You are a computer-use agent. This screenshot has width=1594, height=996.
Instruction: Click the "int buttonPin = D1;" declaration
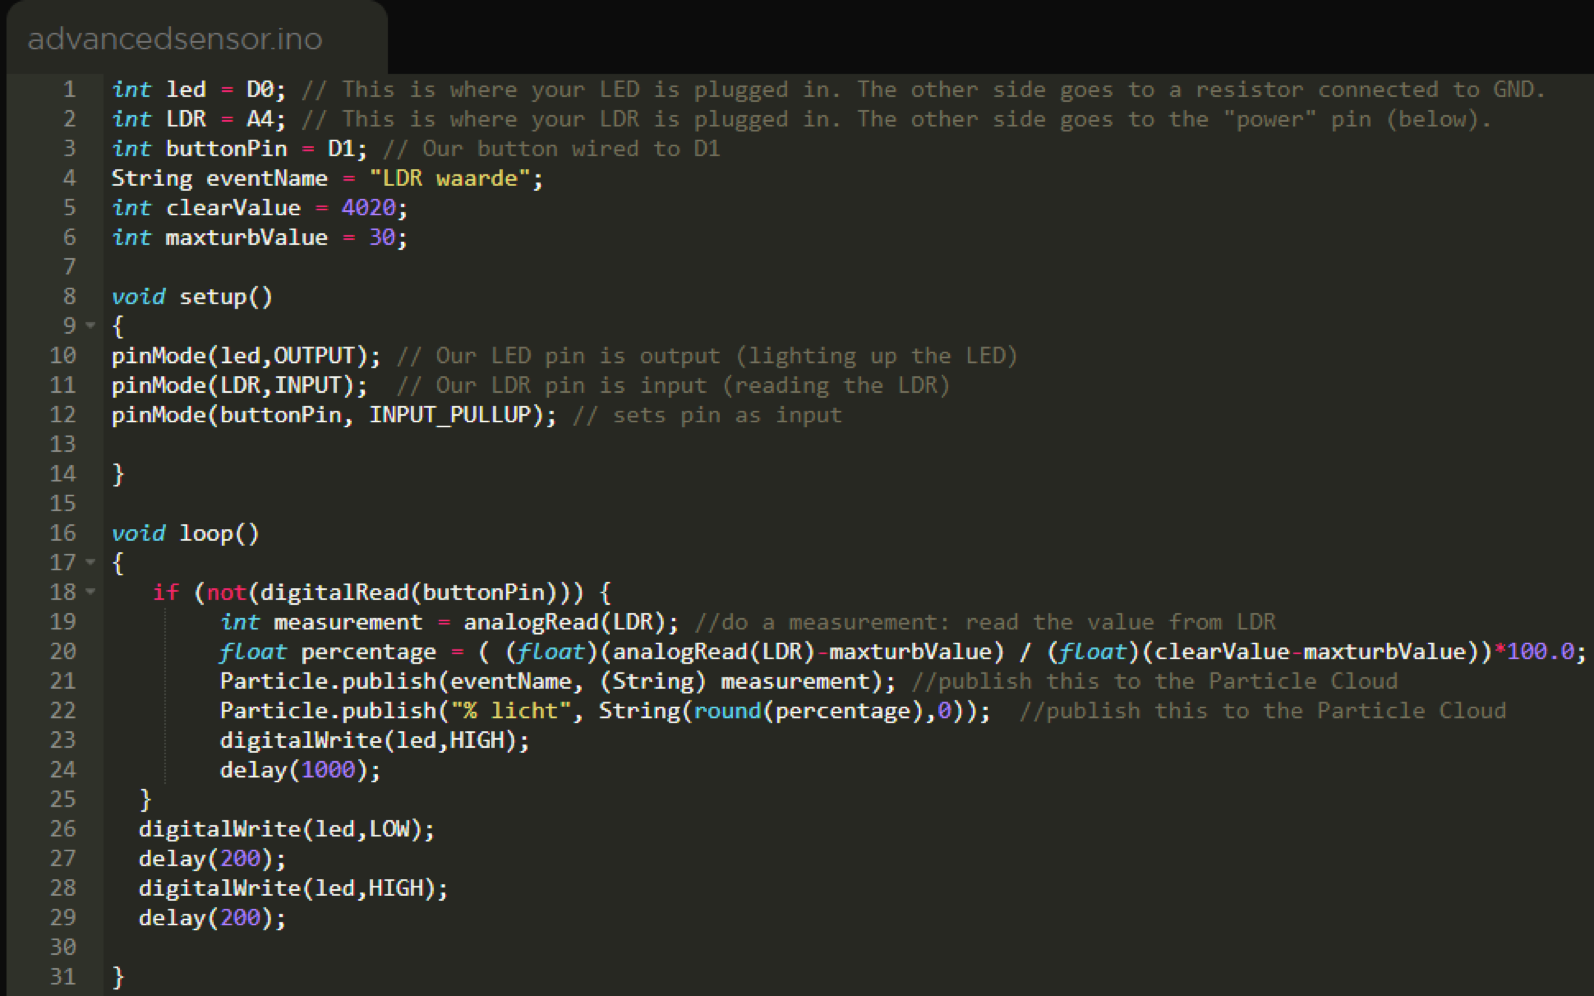[239, 149]
